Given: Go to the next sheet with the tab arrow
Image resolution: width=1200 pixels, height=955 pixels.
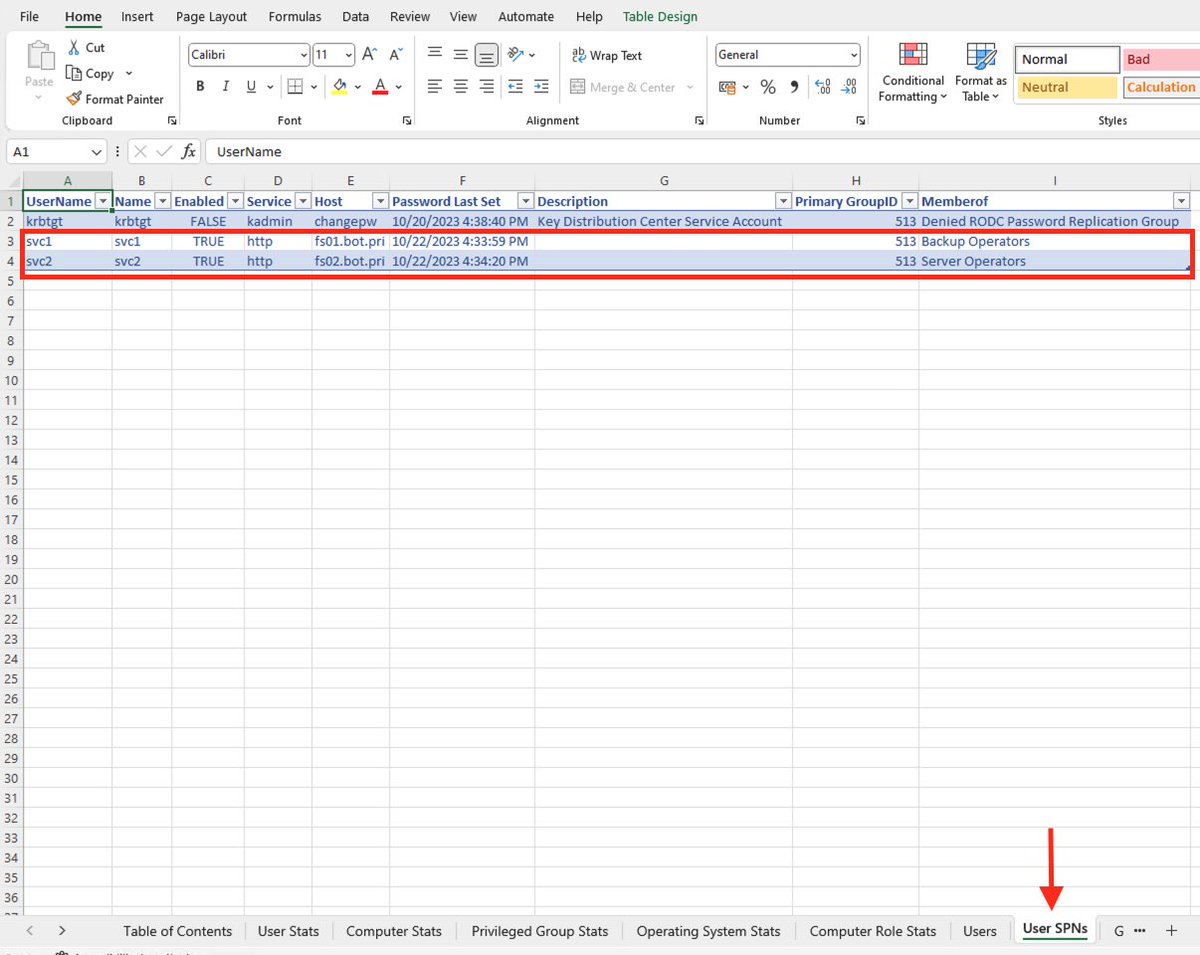Looking at the screenshot, I should pos(62,931).
